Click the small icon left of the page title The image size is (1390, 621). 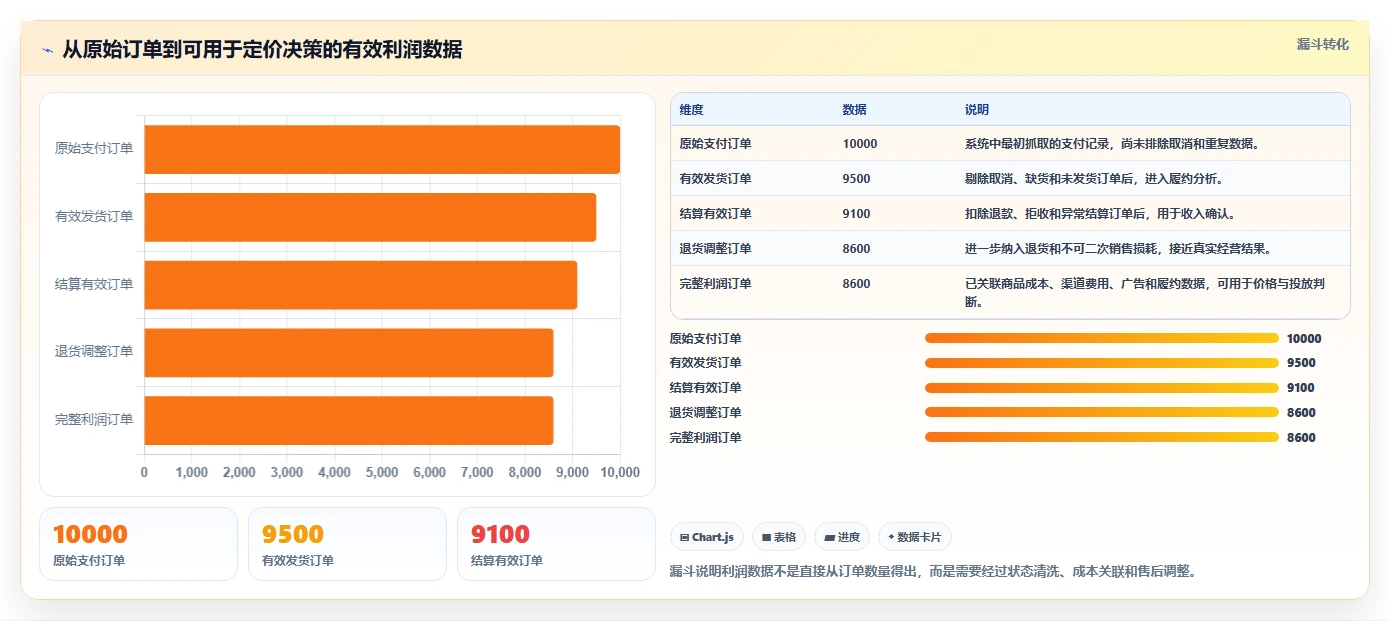coord(47,50)
